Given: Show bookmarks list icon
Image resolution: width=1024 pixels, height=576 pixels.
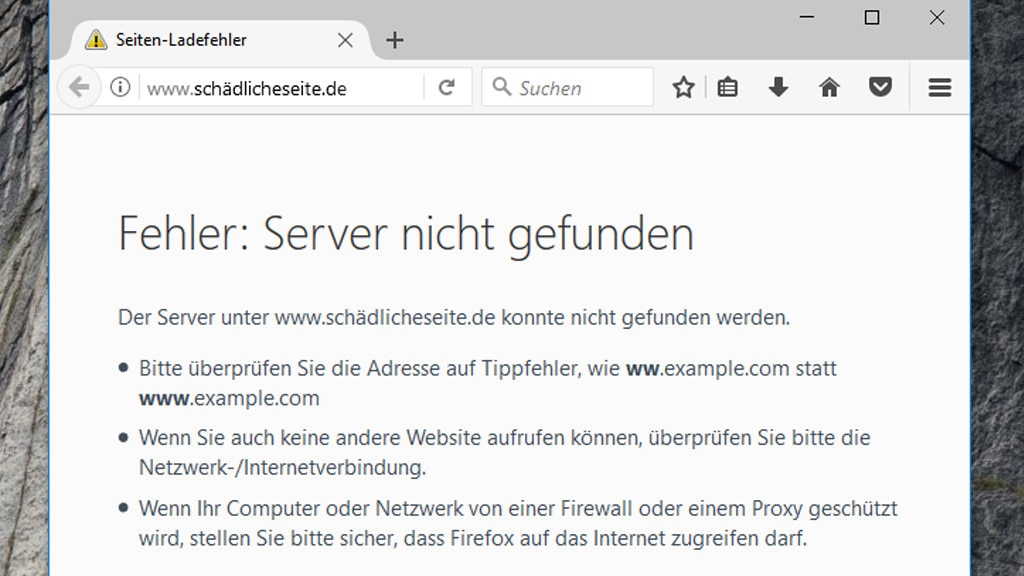Looking at the screenshot, I should (728, 87).
